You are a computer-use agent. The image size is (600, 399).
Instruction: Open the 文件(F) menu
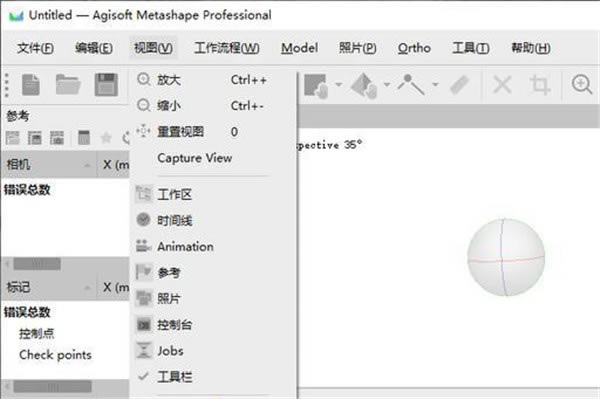pos(35,48)
